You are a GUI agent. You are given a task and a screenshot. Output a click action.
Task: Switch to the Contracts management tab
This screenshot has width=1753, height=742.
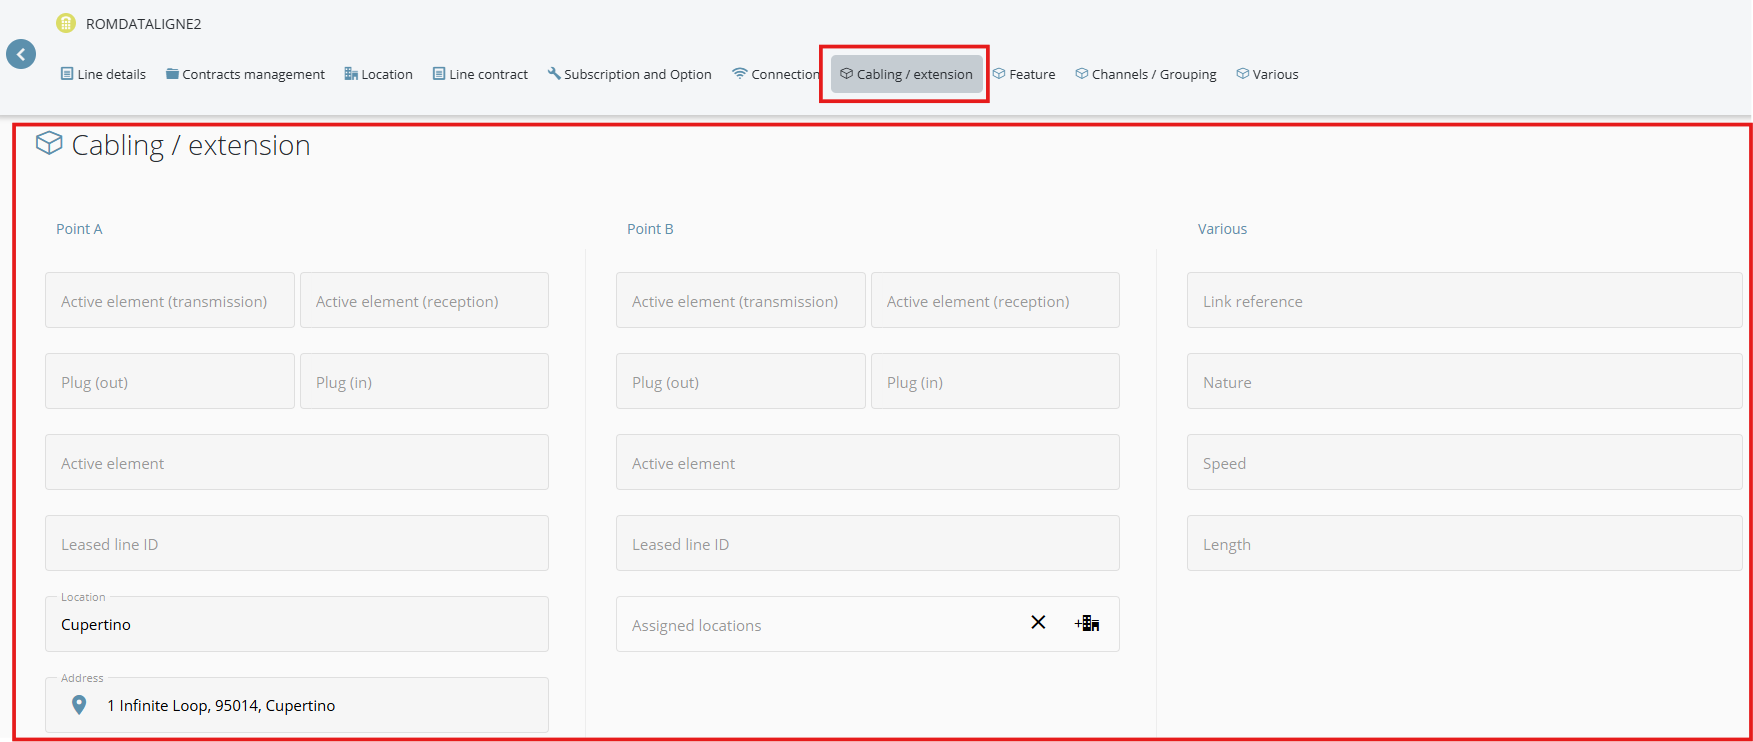245,74
